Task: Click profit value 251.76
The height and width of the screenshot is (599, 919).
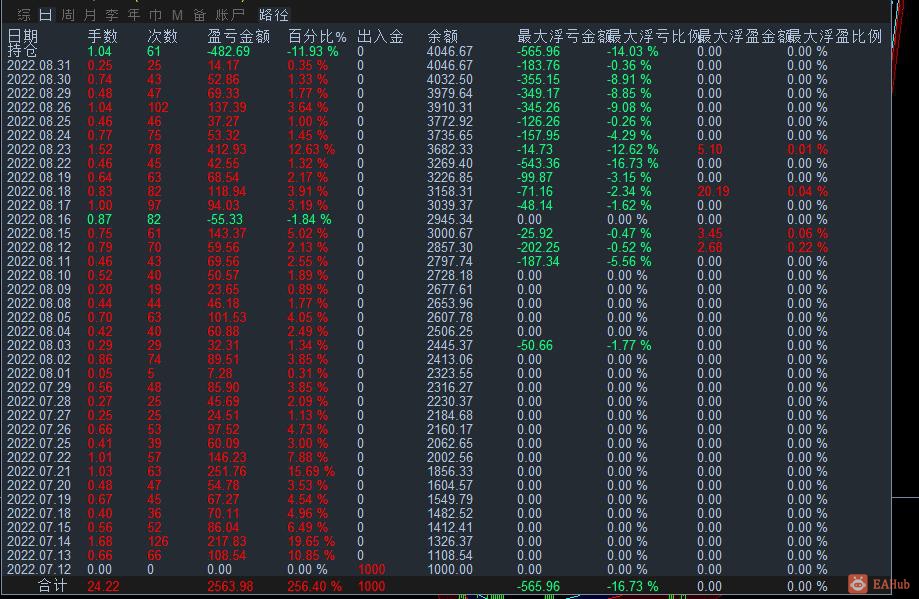Action: click(227, 471)
